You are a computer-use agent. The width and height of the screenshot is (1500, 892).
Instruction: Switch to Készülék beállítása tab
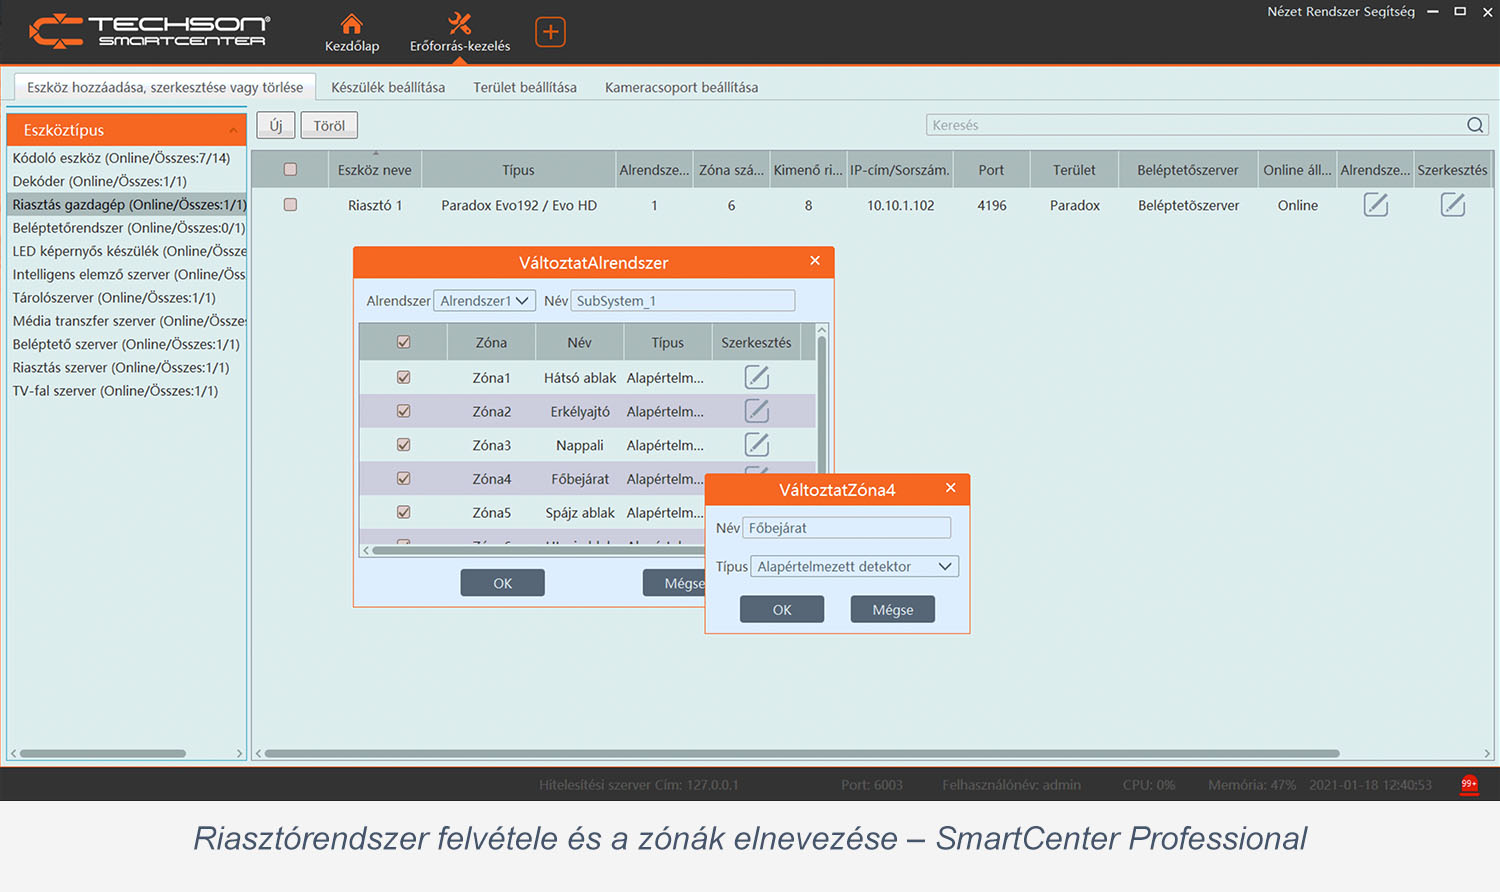click(388, 88)
